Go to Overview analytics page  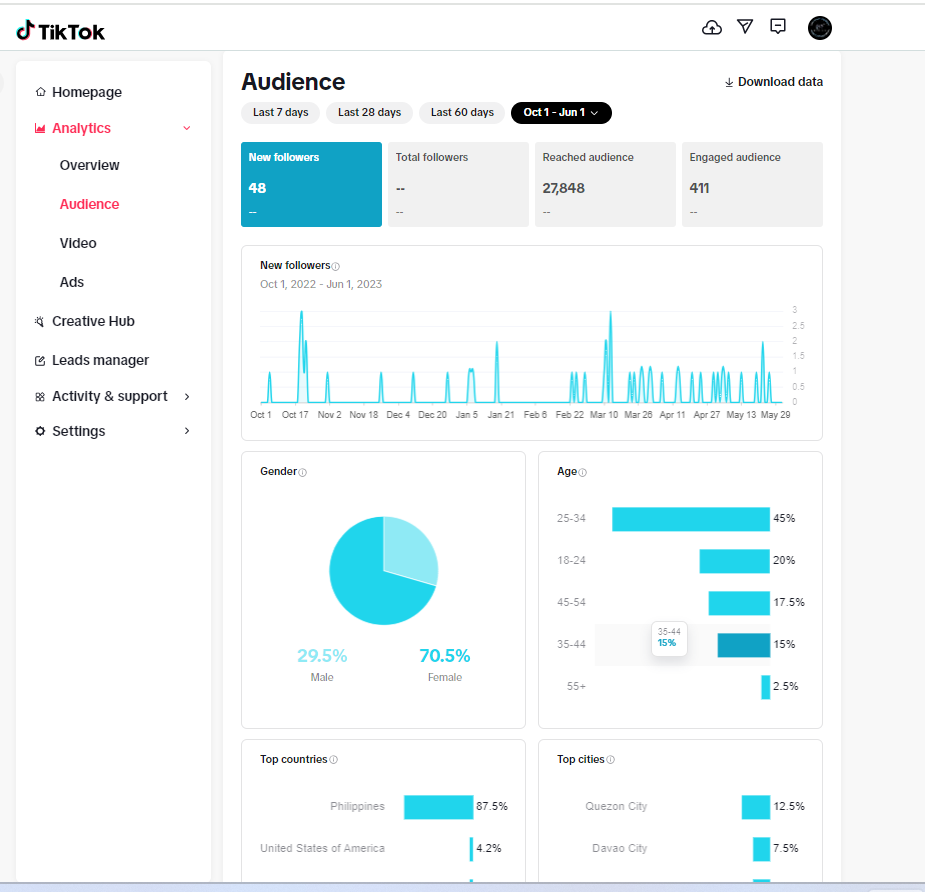[90, 166]
